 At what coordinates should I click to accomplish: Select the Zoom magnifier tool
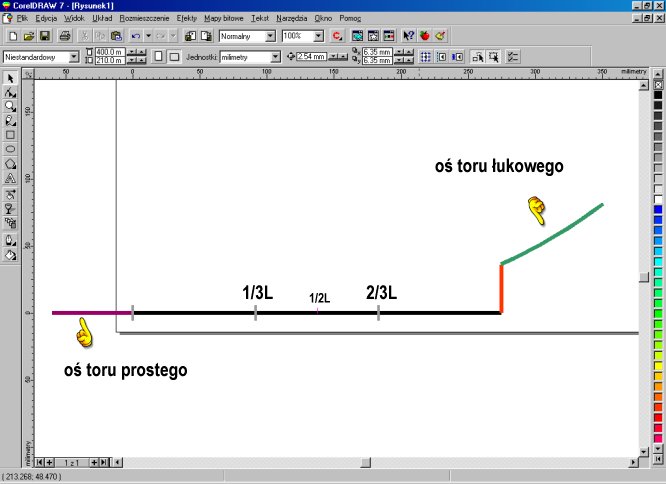pos(10,105)
